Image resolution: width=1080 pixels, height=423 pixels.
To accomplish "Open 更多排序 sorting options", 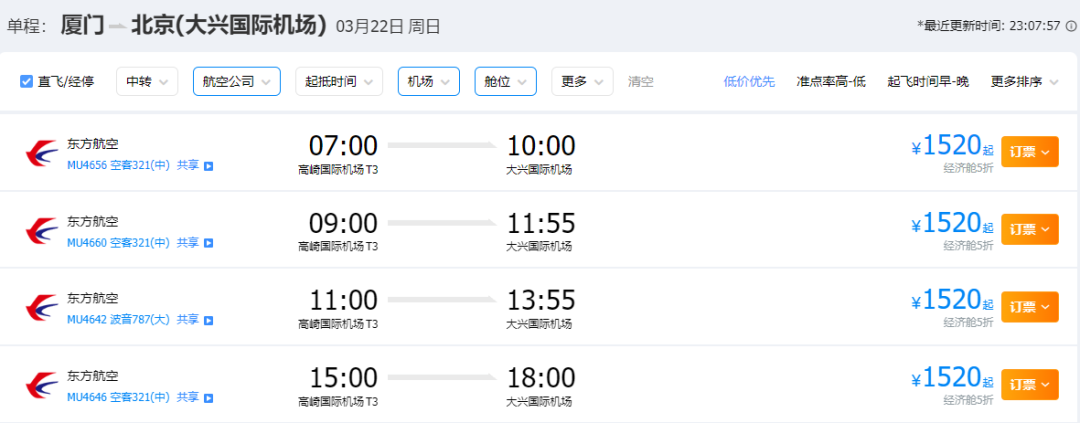I will click(1024, 82).
